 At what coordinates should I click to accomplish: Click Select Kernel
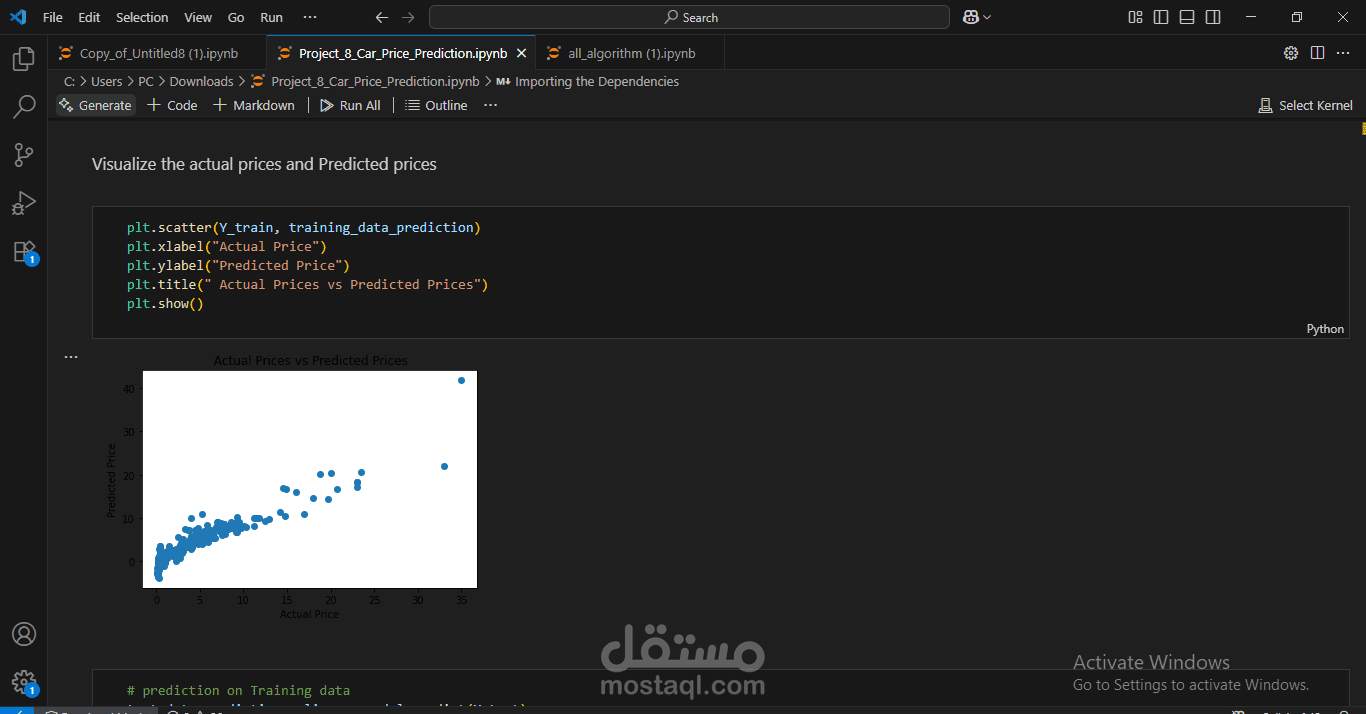[x=1305, y=105]
